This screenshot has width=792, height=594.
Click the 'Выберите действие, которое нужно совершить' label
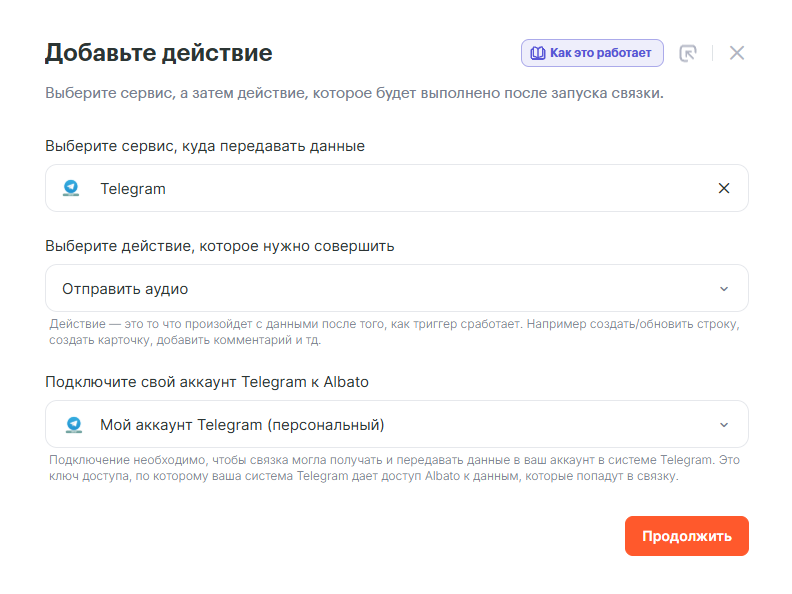coord(220,246)
